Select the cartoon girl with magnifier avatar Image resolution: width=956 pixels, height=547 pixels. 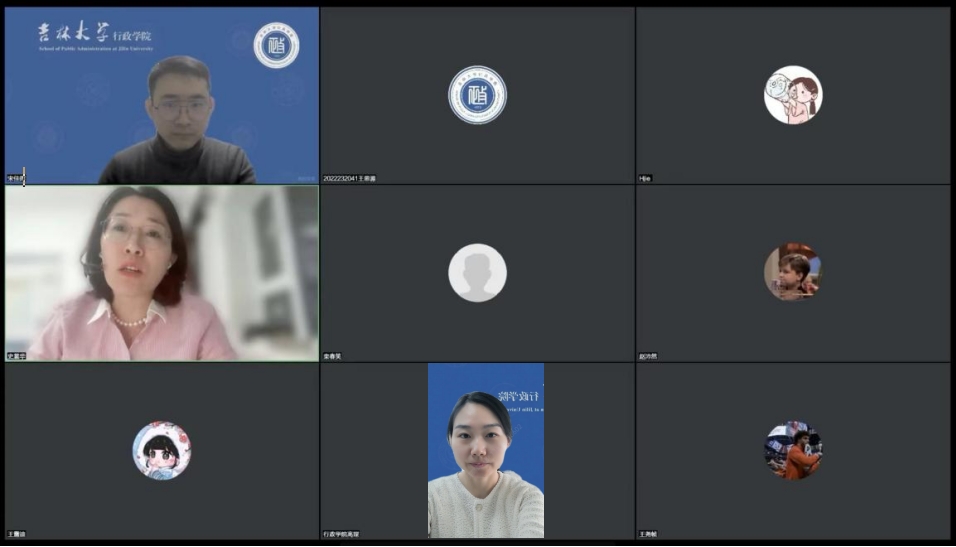pyautogui.click(x=793, y=95)
